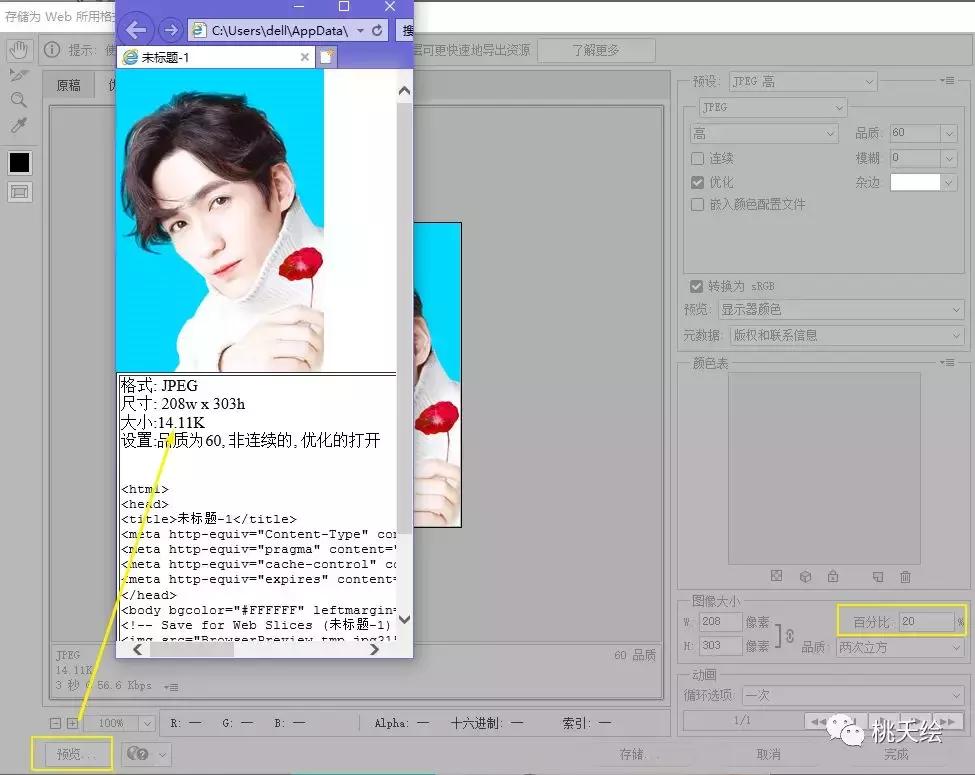Uncheck the 转换为 sRGB option
Viewport: 975px width, 775px height.
[696, 285]
